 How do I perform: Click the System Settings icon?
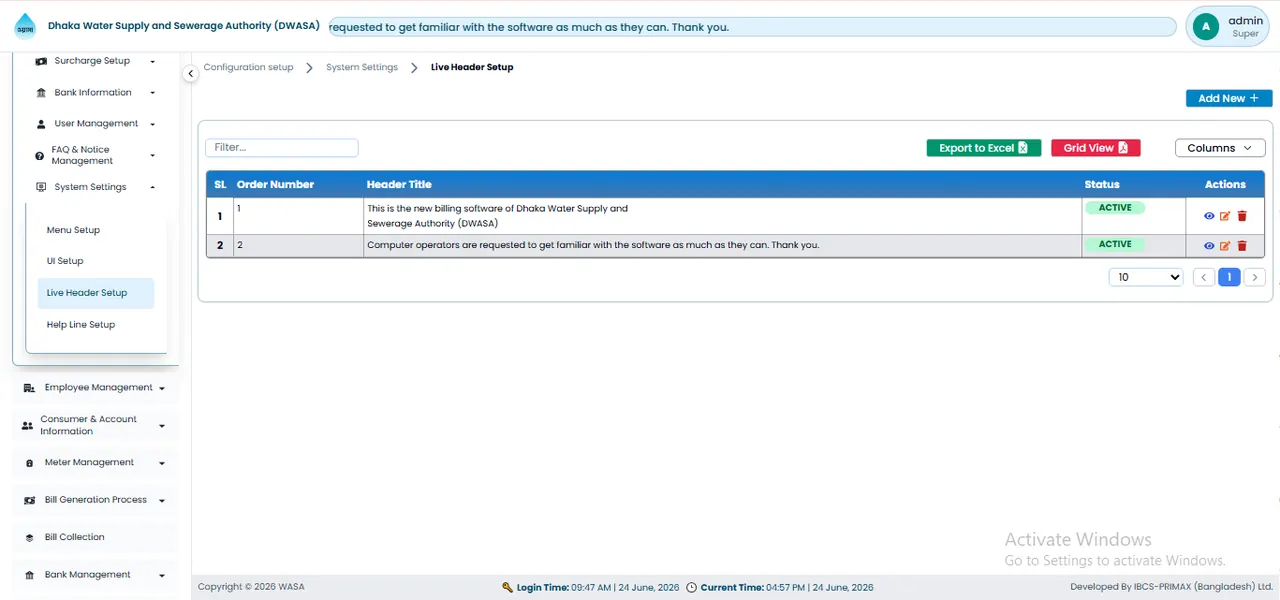(x=41, y=187)
